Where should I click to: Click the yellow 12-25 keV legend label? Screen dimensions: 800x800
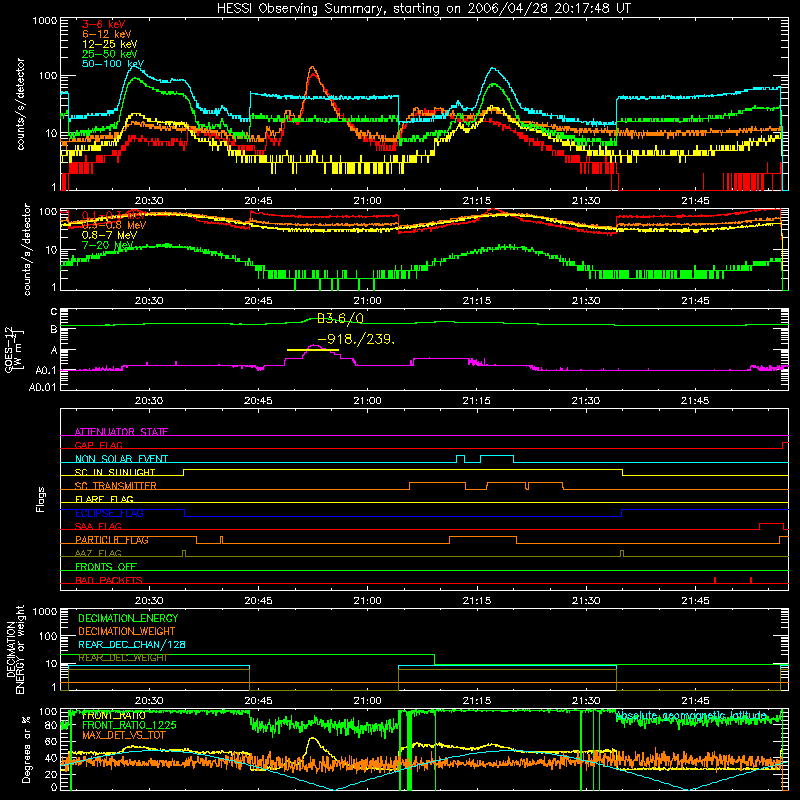pyautogui.click(x=110, y=44)
